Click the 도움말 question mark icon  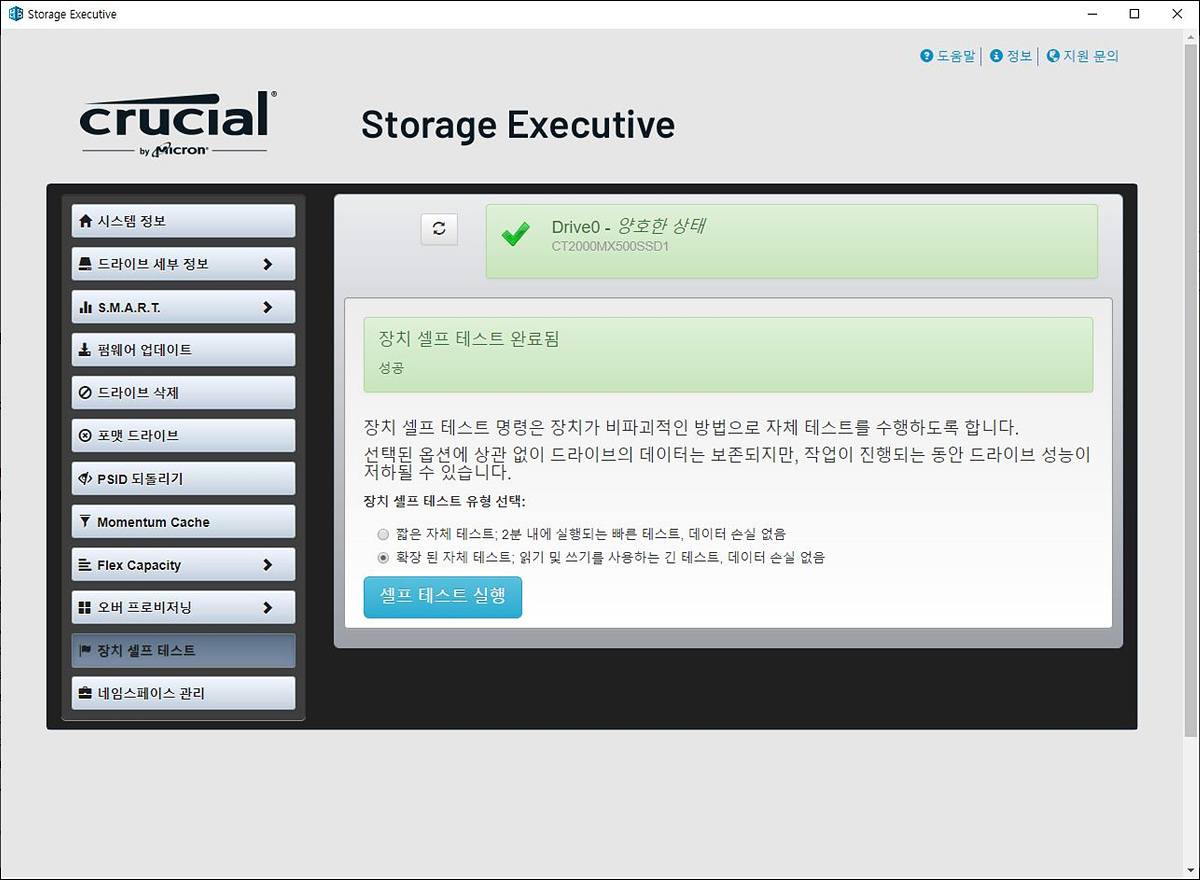pyautogui.click(x=927, y=56)
